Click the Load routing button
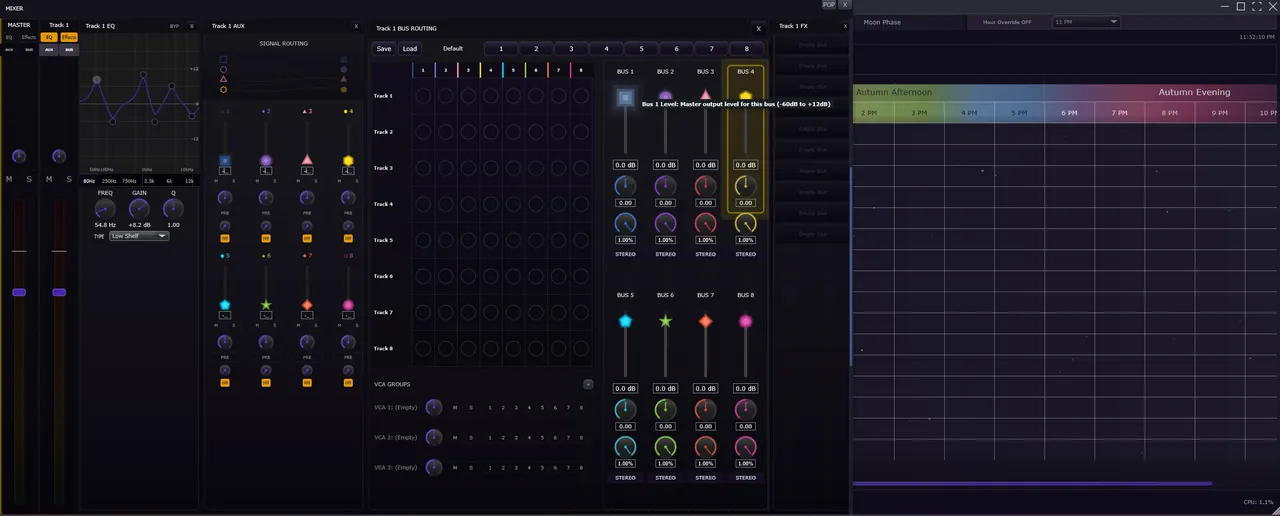Image resolution: width=1280 pixels, height=516 pixels. (410, 49)
